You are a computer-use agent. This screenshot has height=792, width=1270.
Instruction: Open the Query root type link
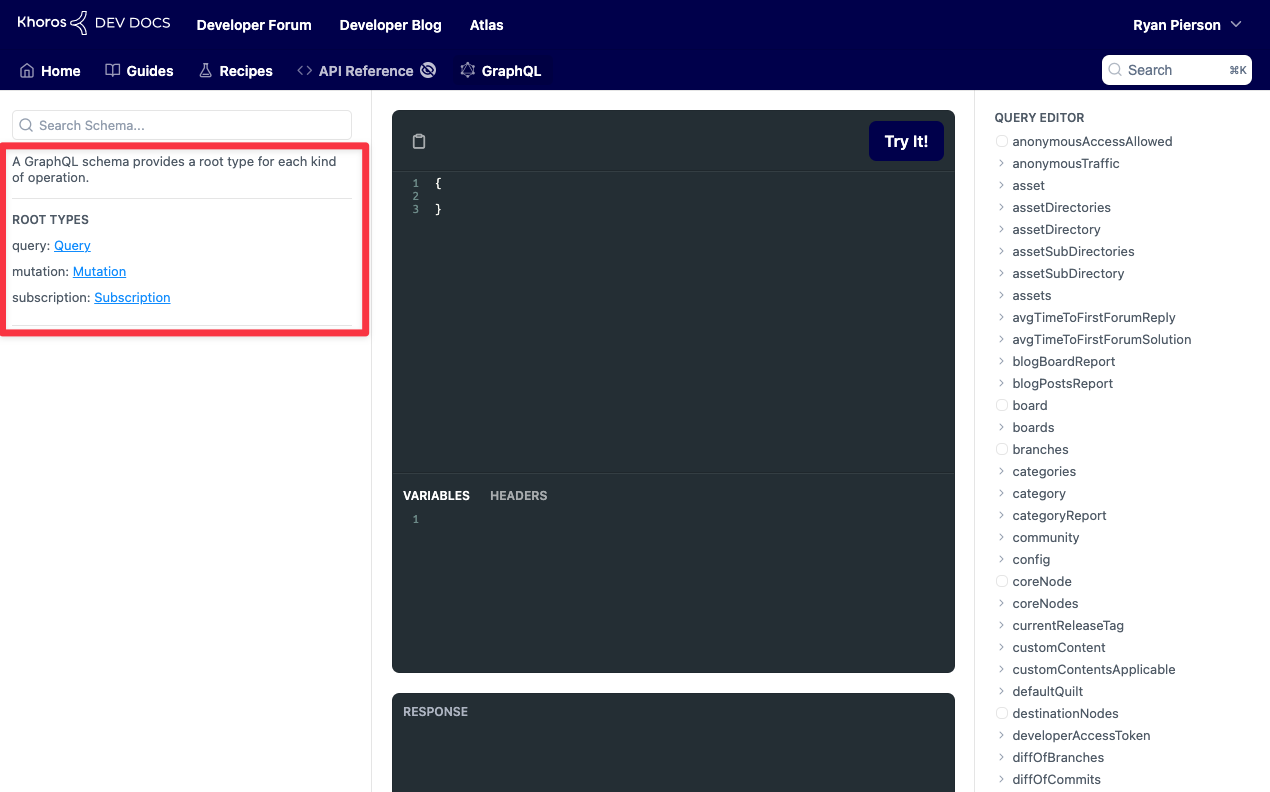72,246
